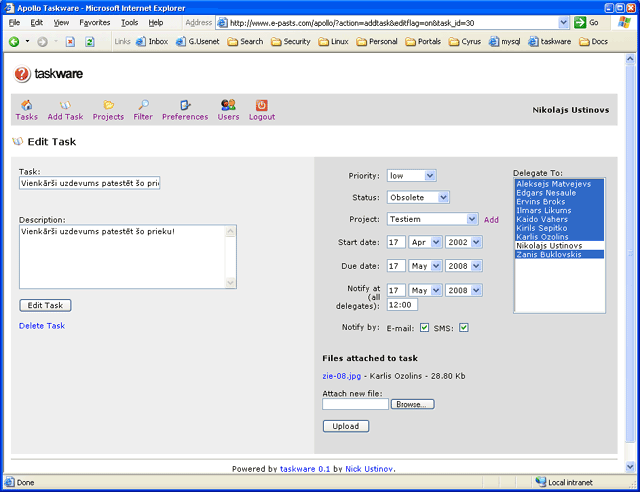Open the taskware link shortcut

coord(549,42)
